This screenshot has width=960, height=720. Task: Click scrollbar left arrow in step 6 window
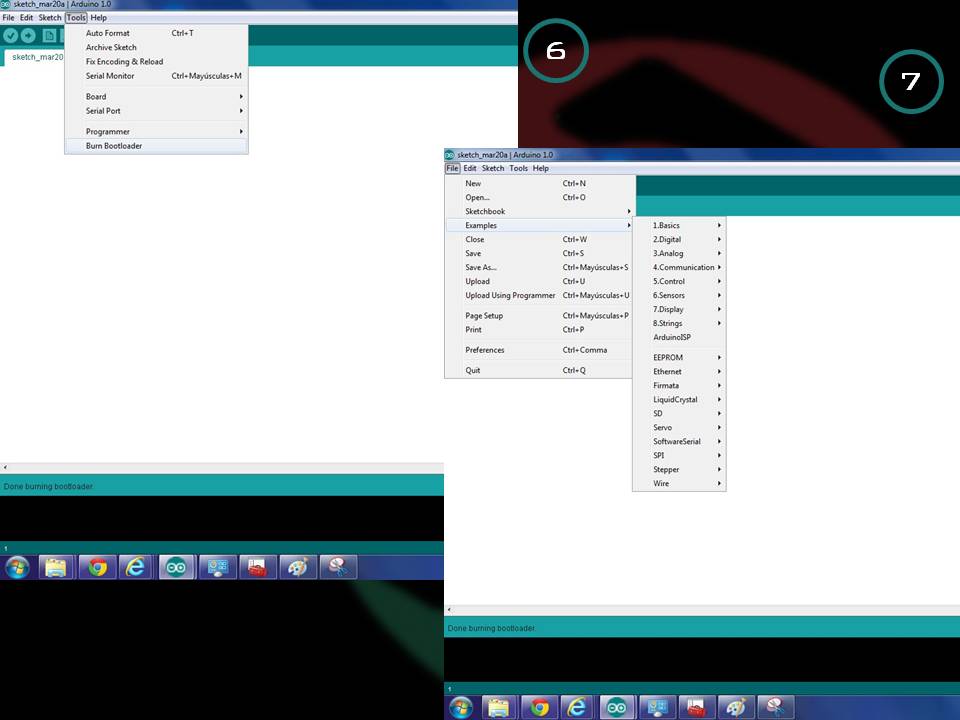tap(5, 468)
